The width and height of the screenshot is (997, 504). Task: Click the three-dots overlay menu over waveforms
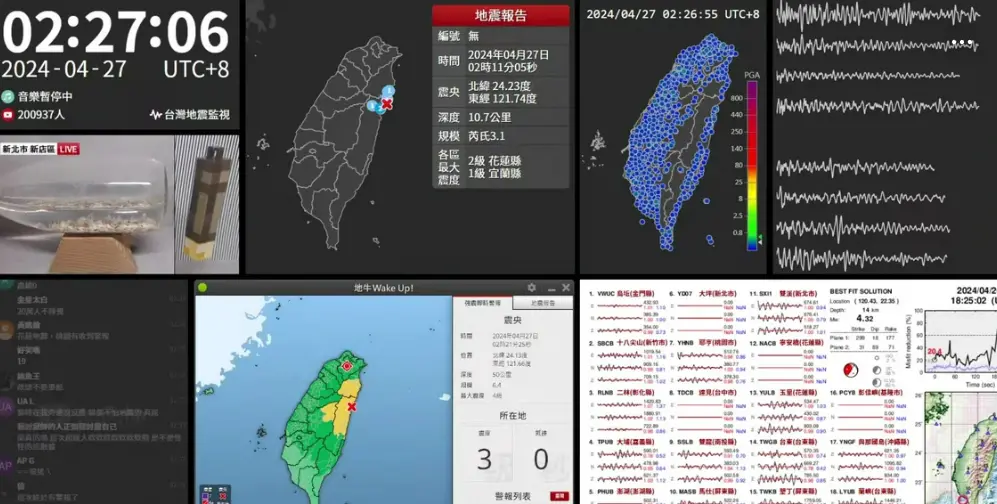(x=962, y=43)
